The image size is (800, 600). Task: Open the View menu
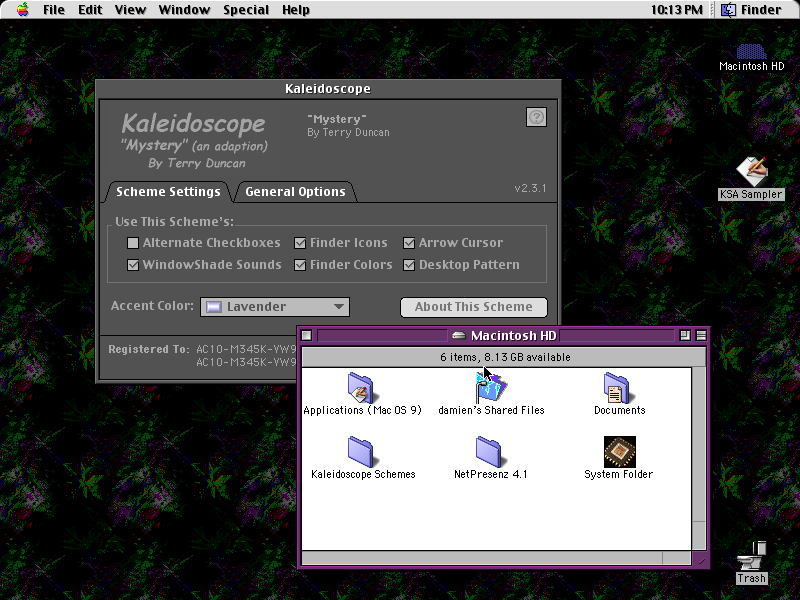coord(130,10)
